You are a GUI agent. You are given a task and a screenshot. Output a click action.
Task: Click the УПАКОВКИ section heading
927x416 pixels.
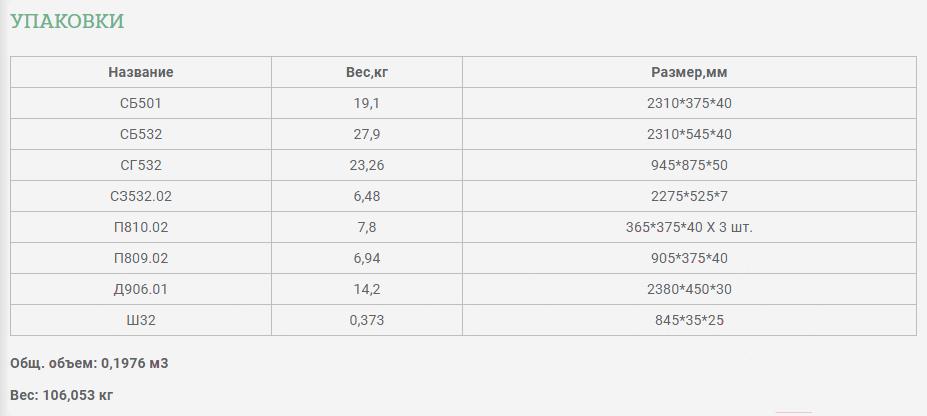(x=67, y=21)
